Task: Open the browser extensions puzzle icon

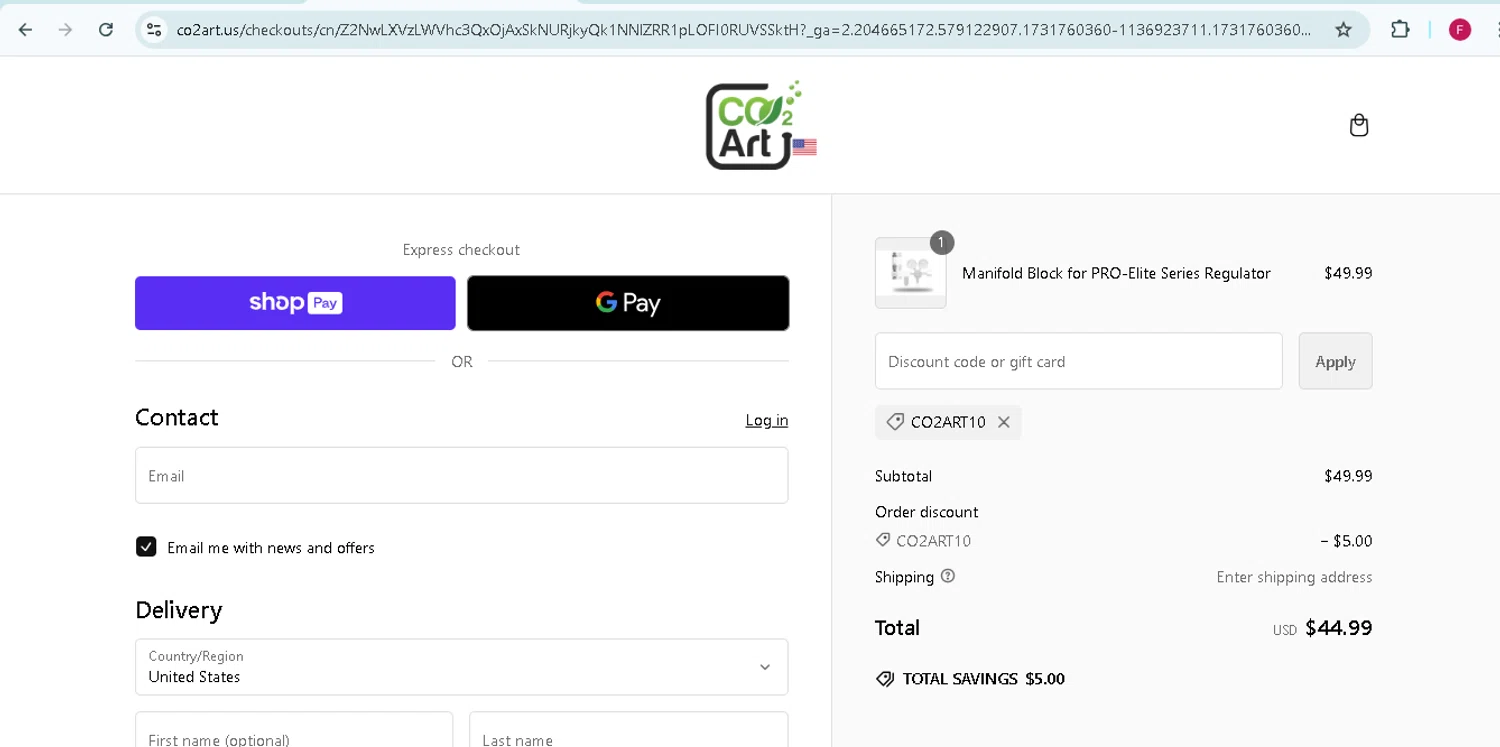Action: (x=1400, y=30)
